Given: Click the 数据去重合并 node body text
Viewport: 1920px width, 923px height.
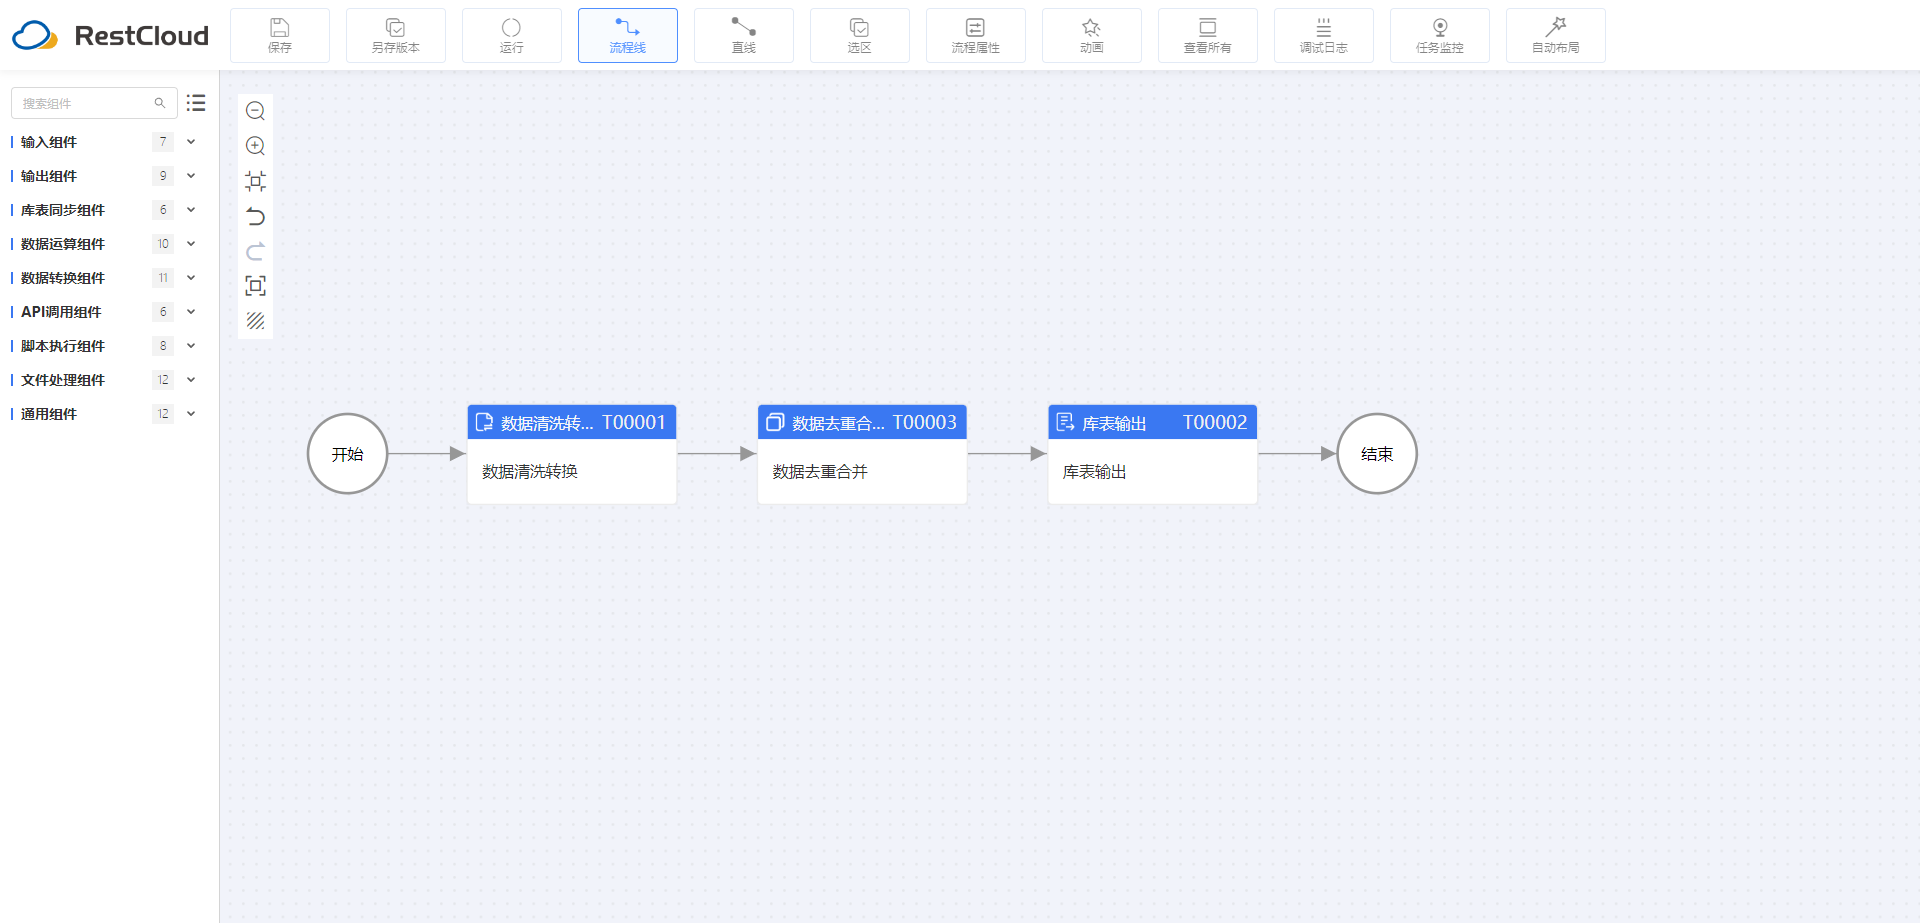Looking at the screenshot, I should tap(820, 472).
